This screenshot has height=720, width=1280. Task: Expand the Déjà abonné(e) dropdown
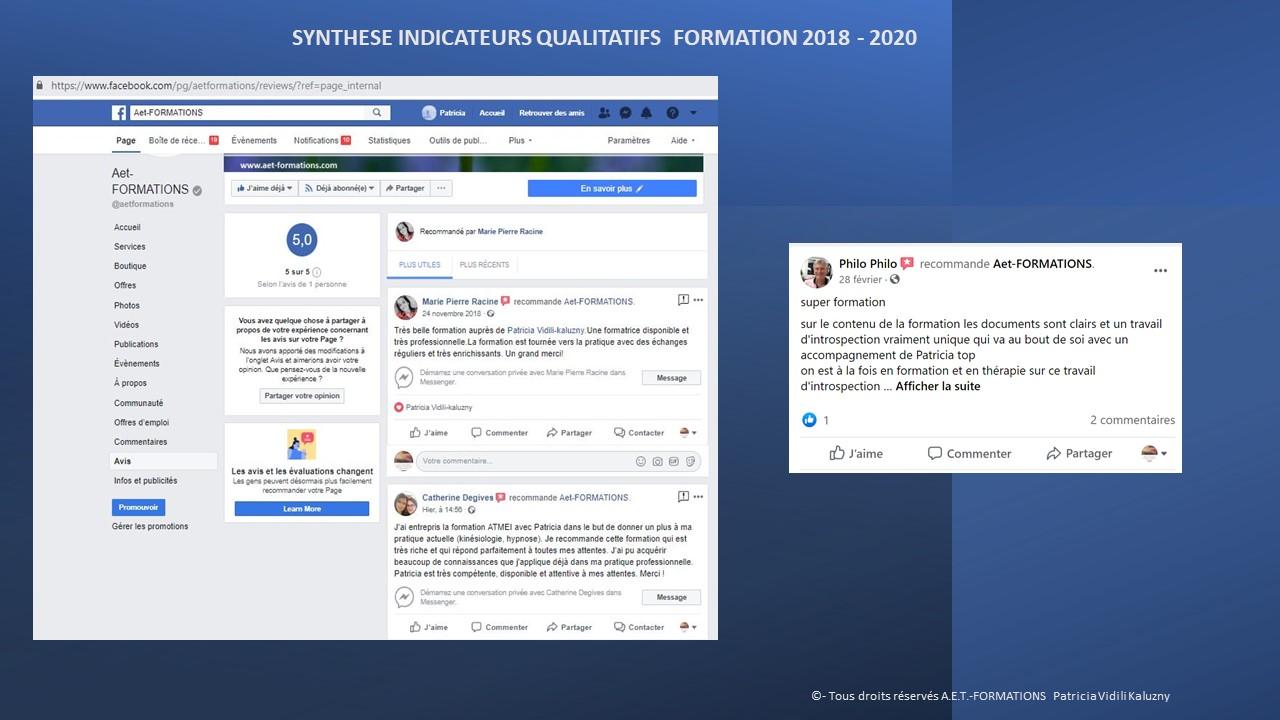tap(339, 188)
